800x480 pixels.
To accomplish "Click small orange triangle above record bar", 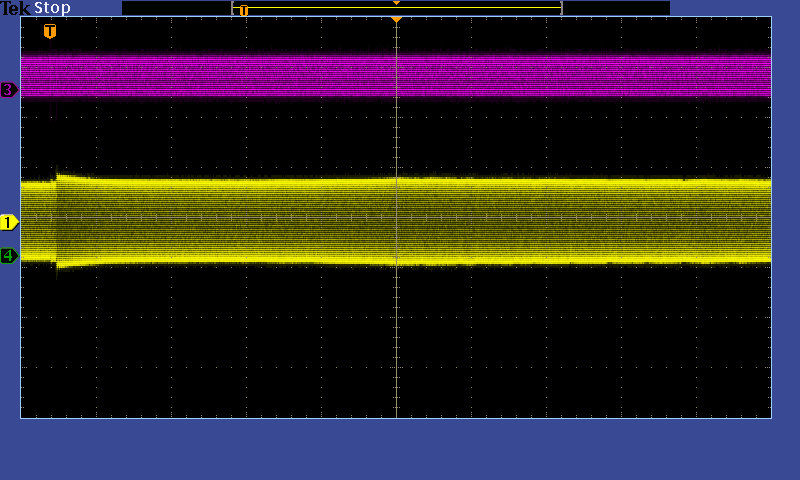I will [396, 3].
